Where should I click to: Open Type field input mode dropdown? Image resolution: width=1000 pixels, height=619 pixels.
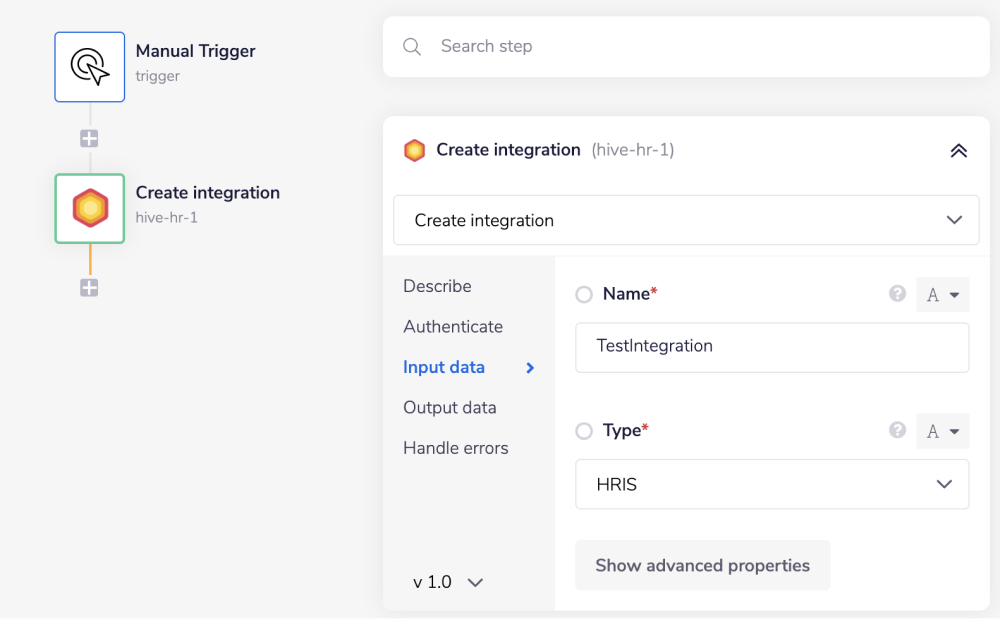click(x=942, y=431)
